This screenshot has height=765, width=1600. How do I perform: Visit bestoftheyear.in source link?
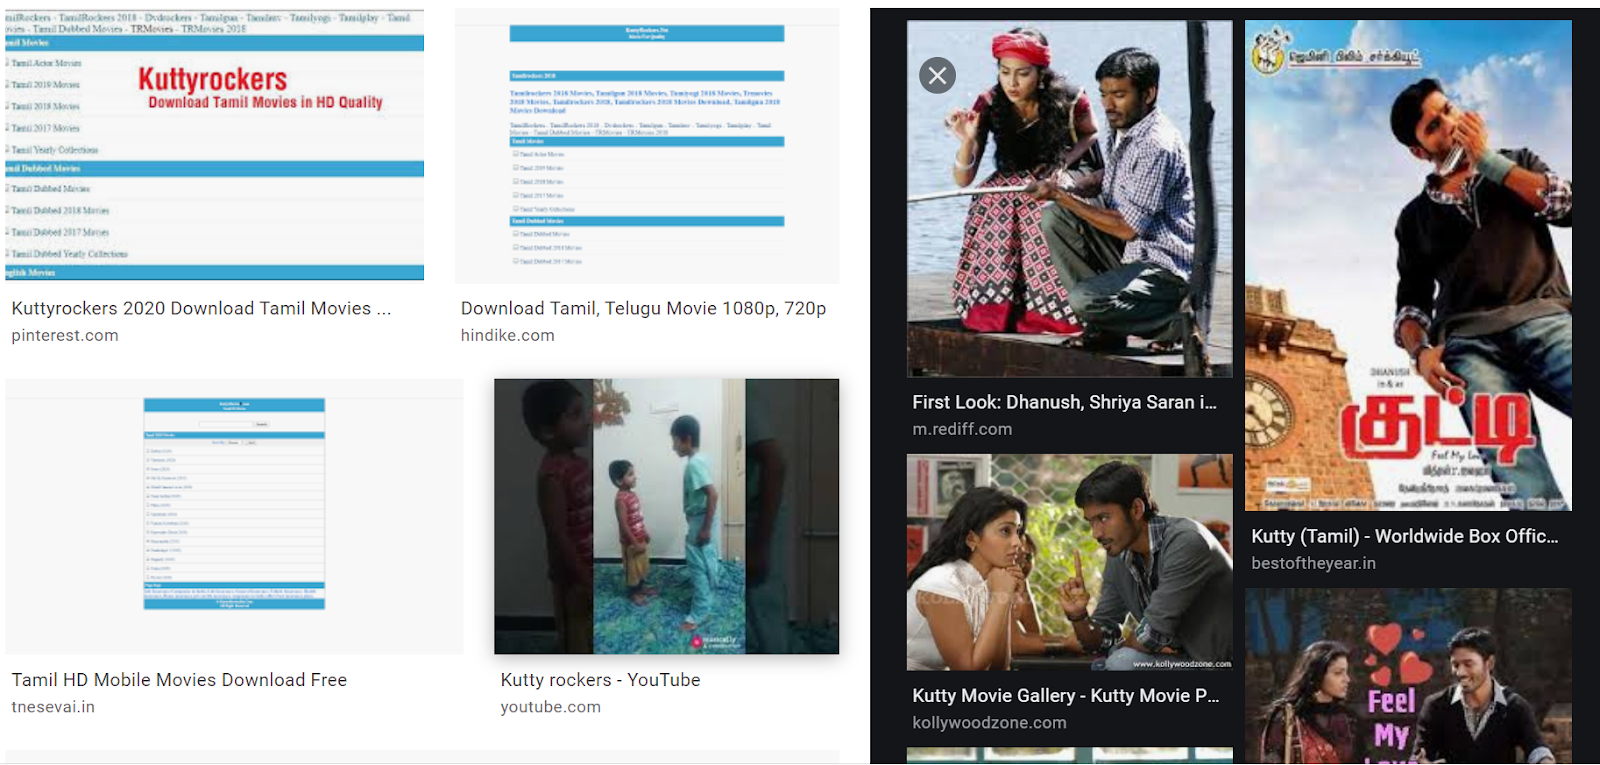[1313, 563]
